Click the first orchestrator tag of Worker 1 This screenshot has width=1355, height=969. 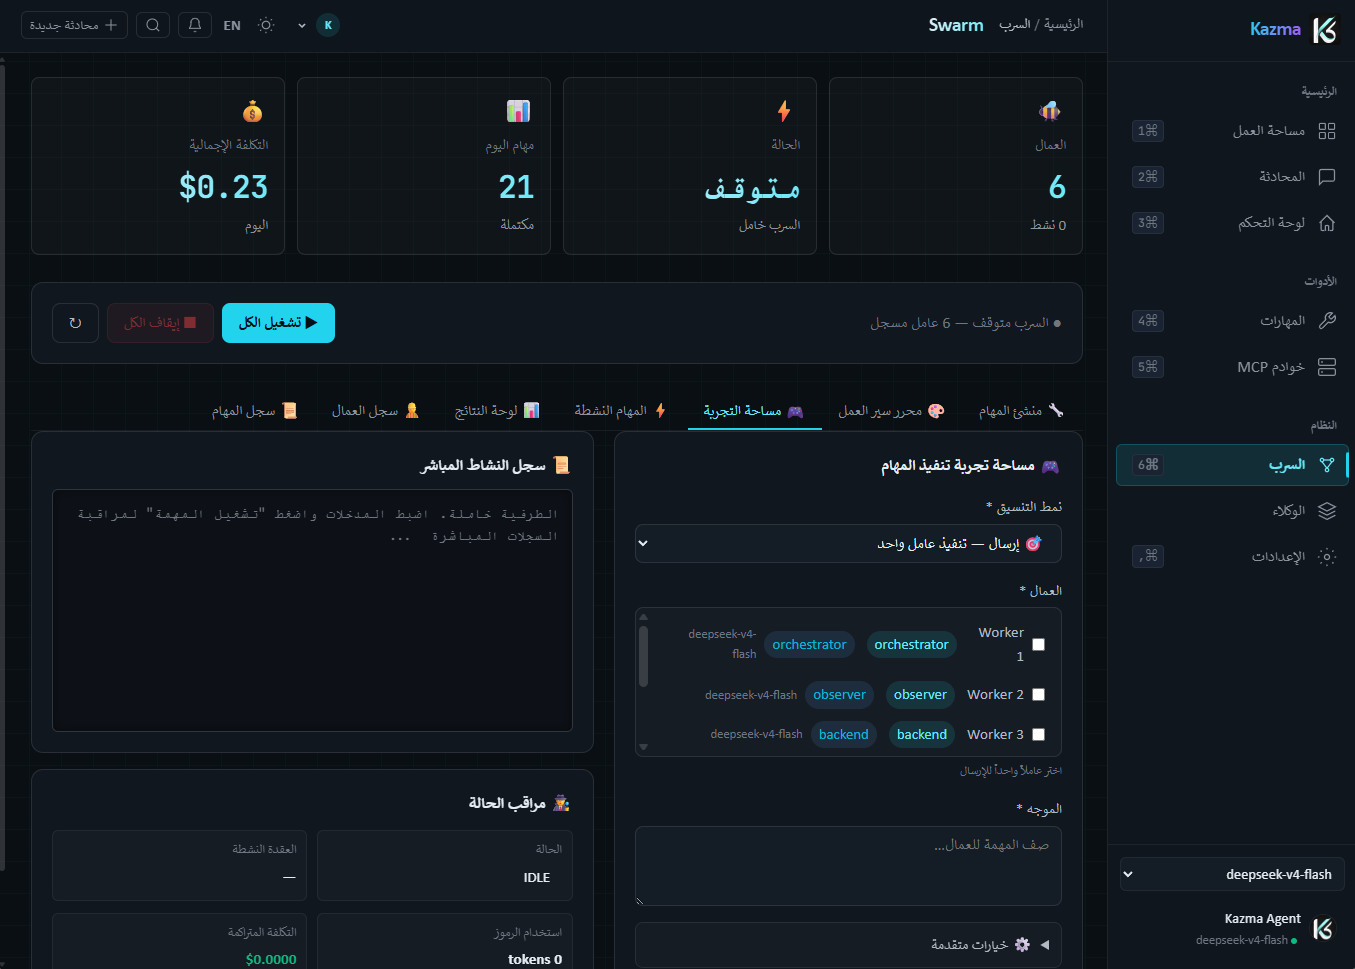click(911, 645)
